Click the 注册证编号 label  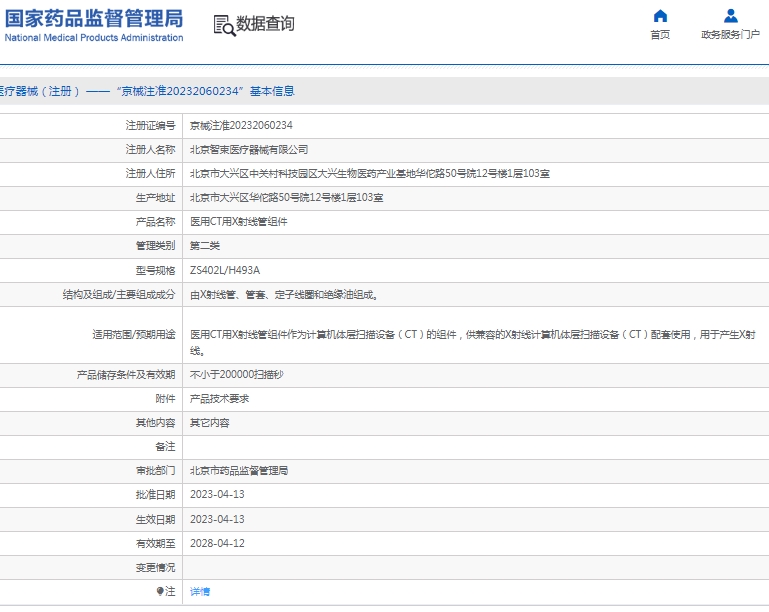point(150,126)
